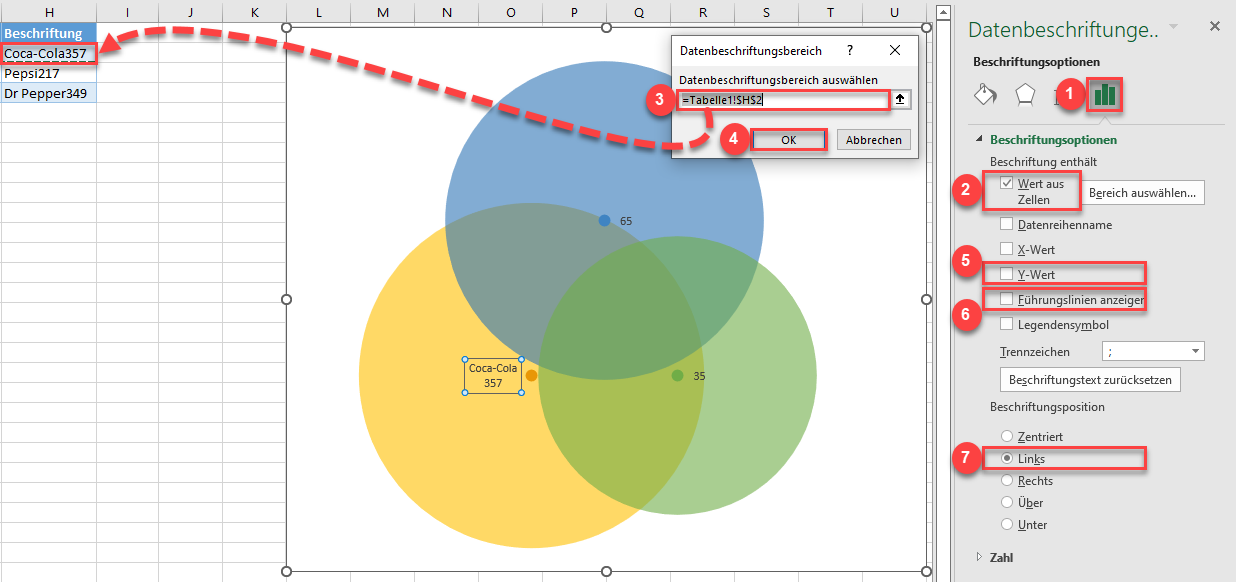This screenshot has width=1236, height=582.
Task: Select the 35 data label
Action: pyautogui.click(x=699, y=376)
